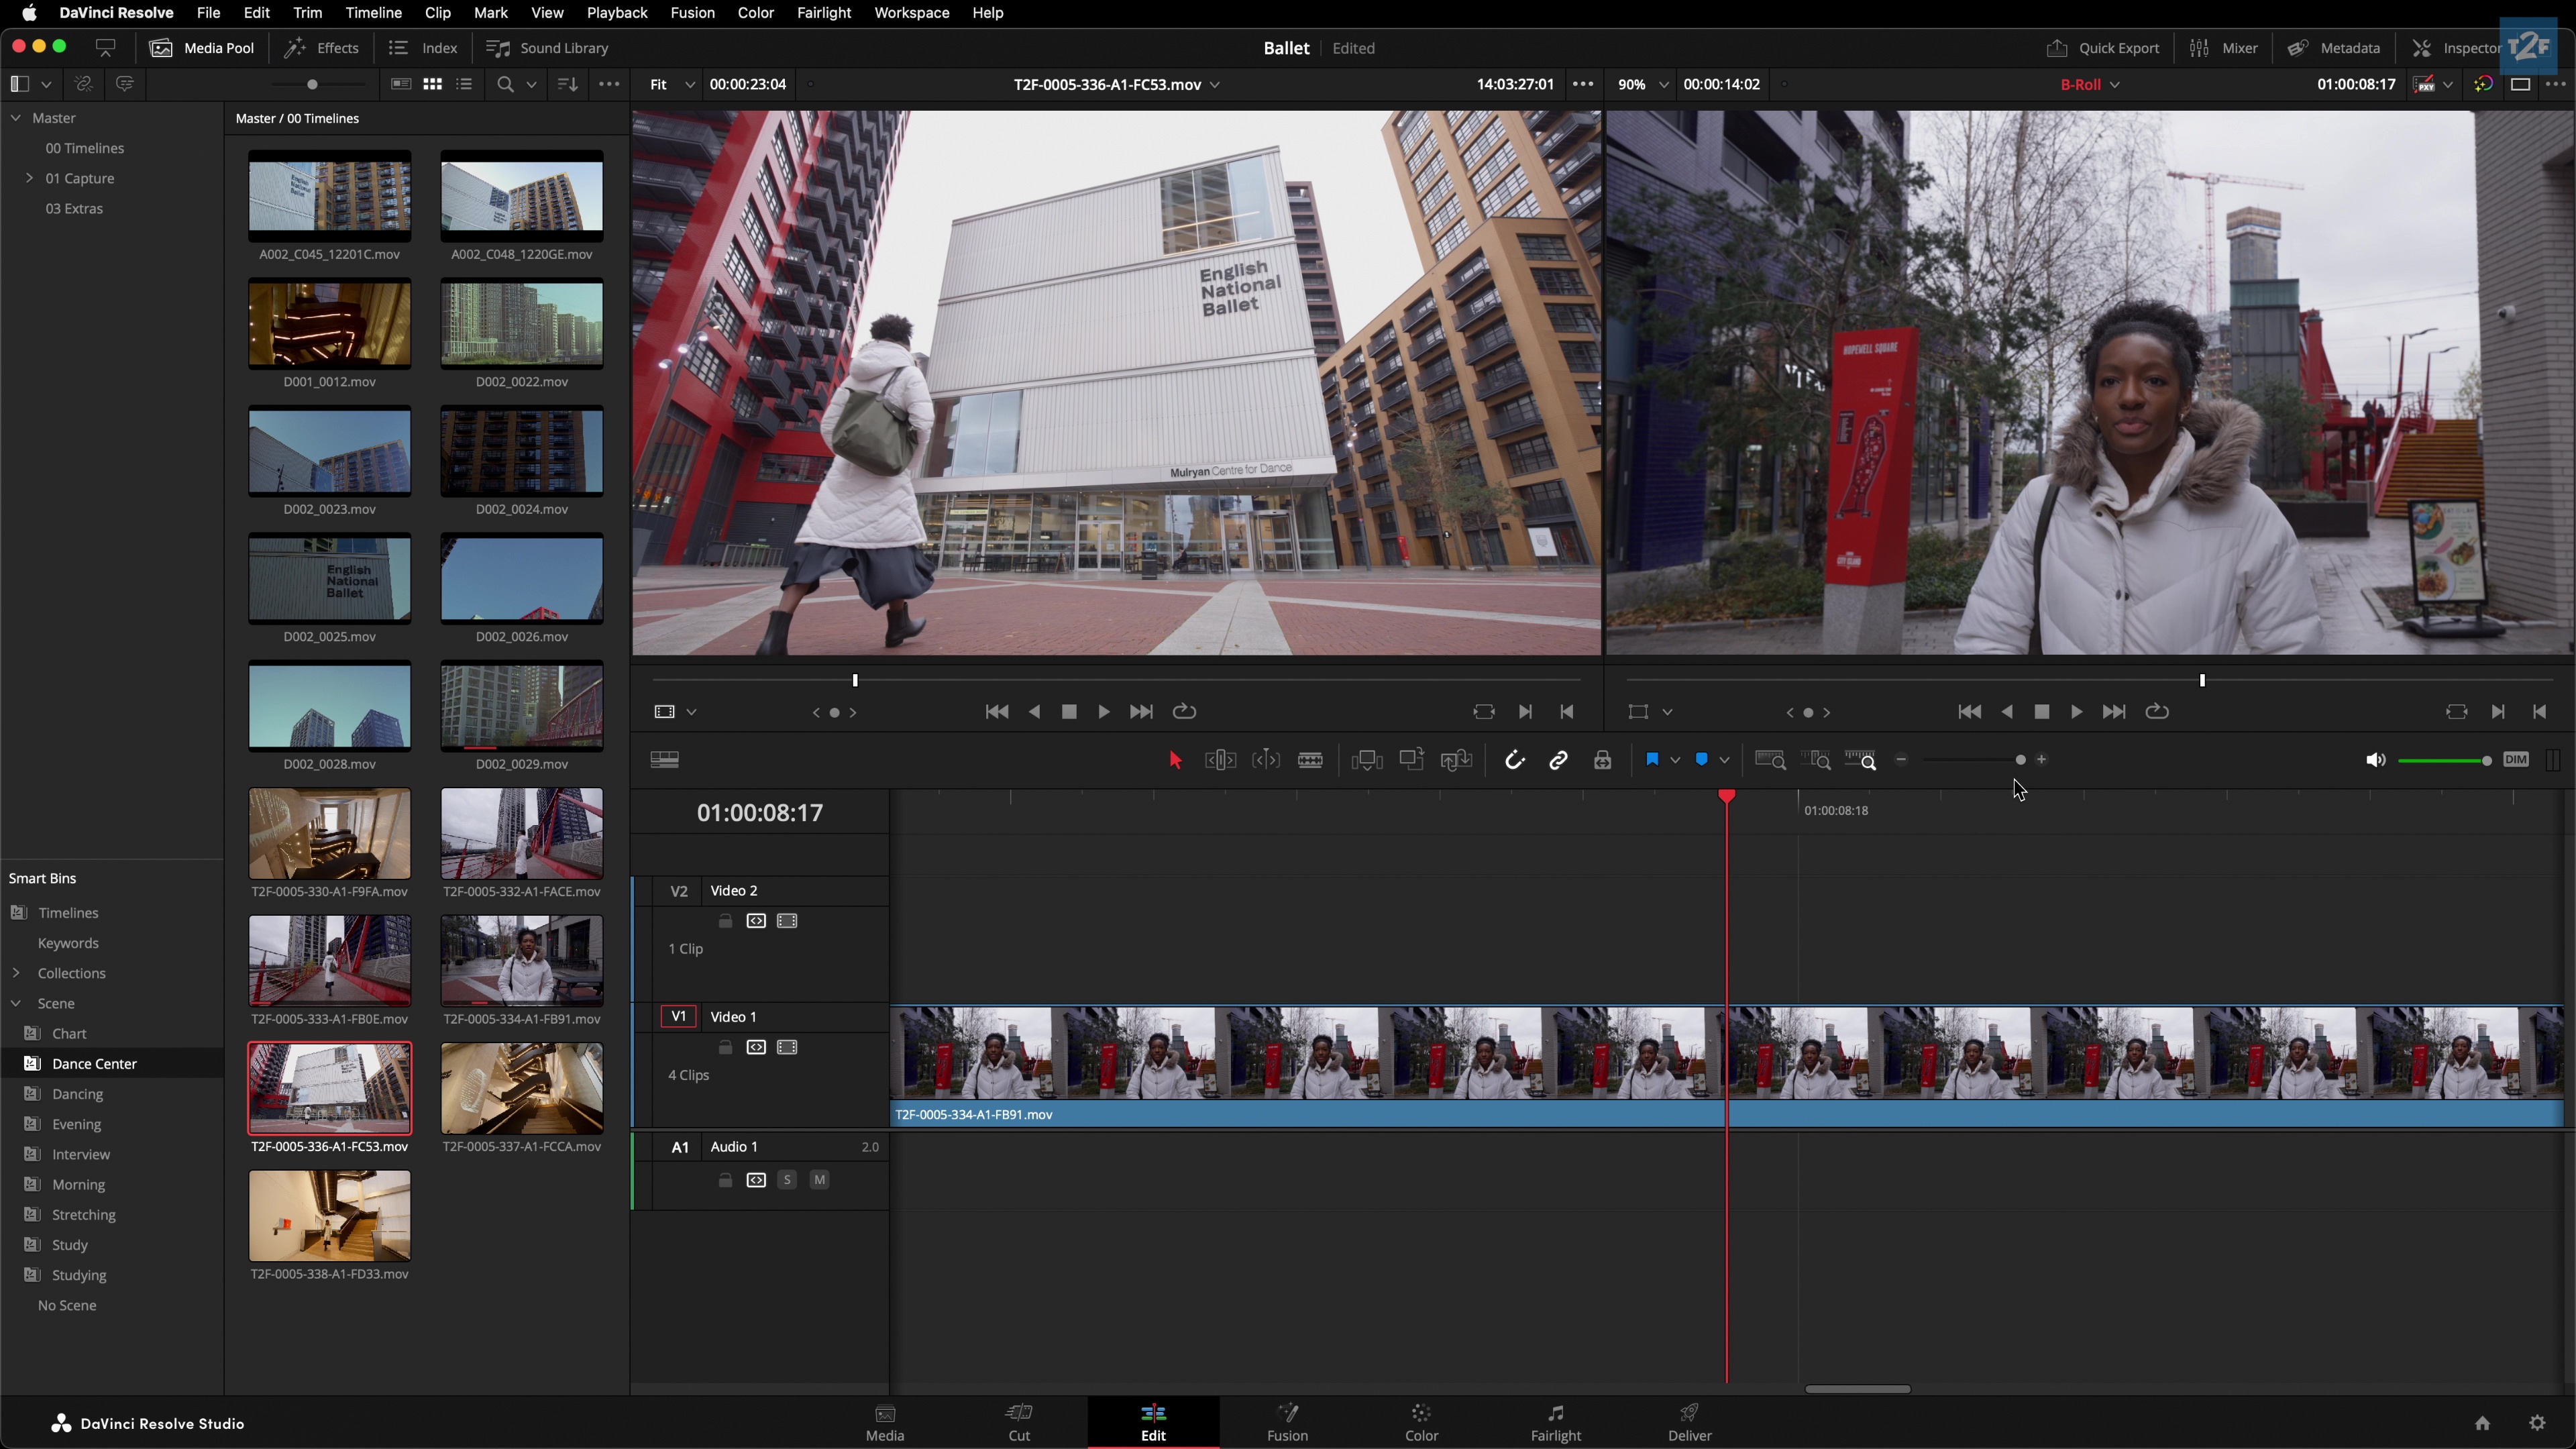The image size is (2576, 1449).
Task: Click the Insert Clip icon
Action: [x=1366, y=760]
